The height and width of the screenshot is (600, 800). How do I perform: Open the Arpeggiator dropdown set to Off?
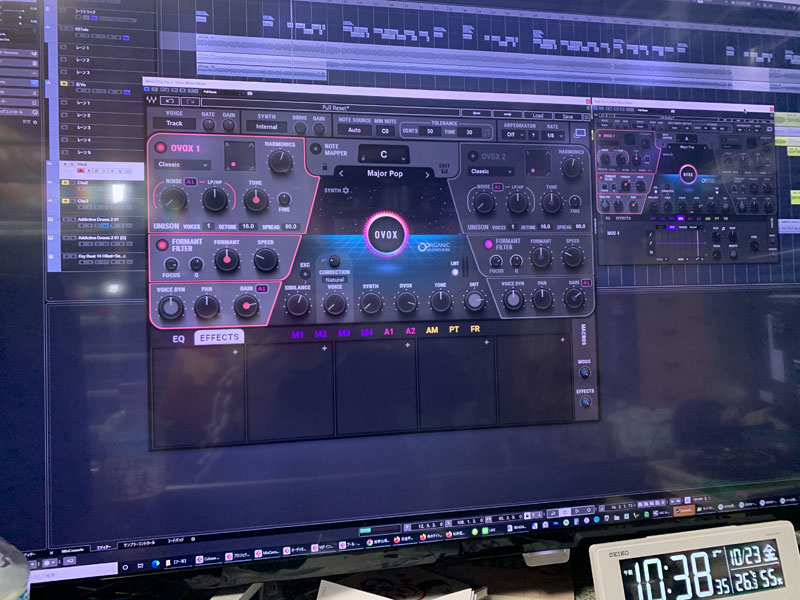tap(513, 135)
